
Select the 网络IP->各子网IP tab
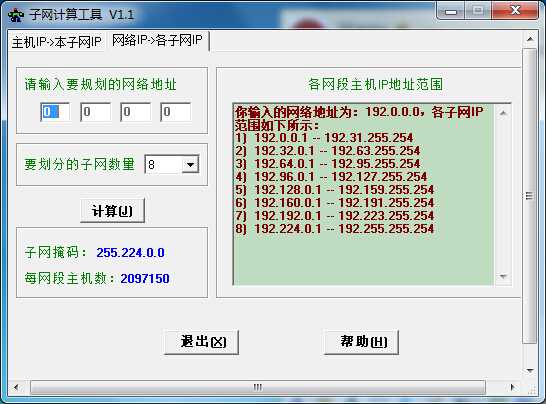(157, 40)
